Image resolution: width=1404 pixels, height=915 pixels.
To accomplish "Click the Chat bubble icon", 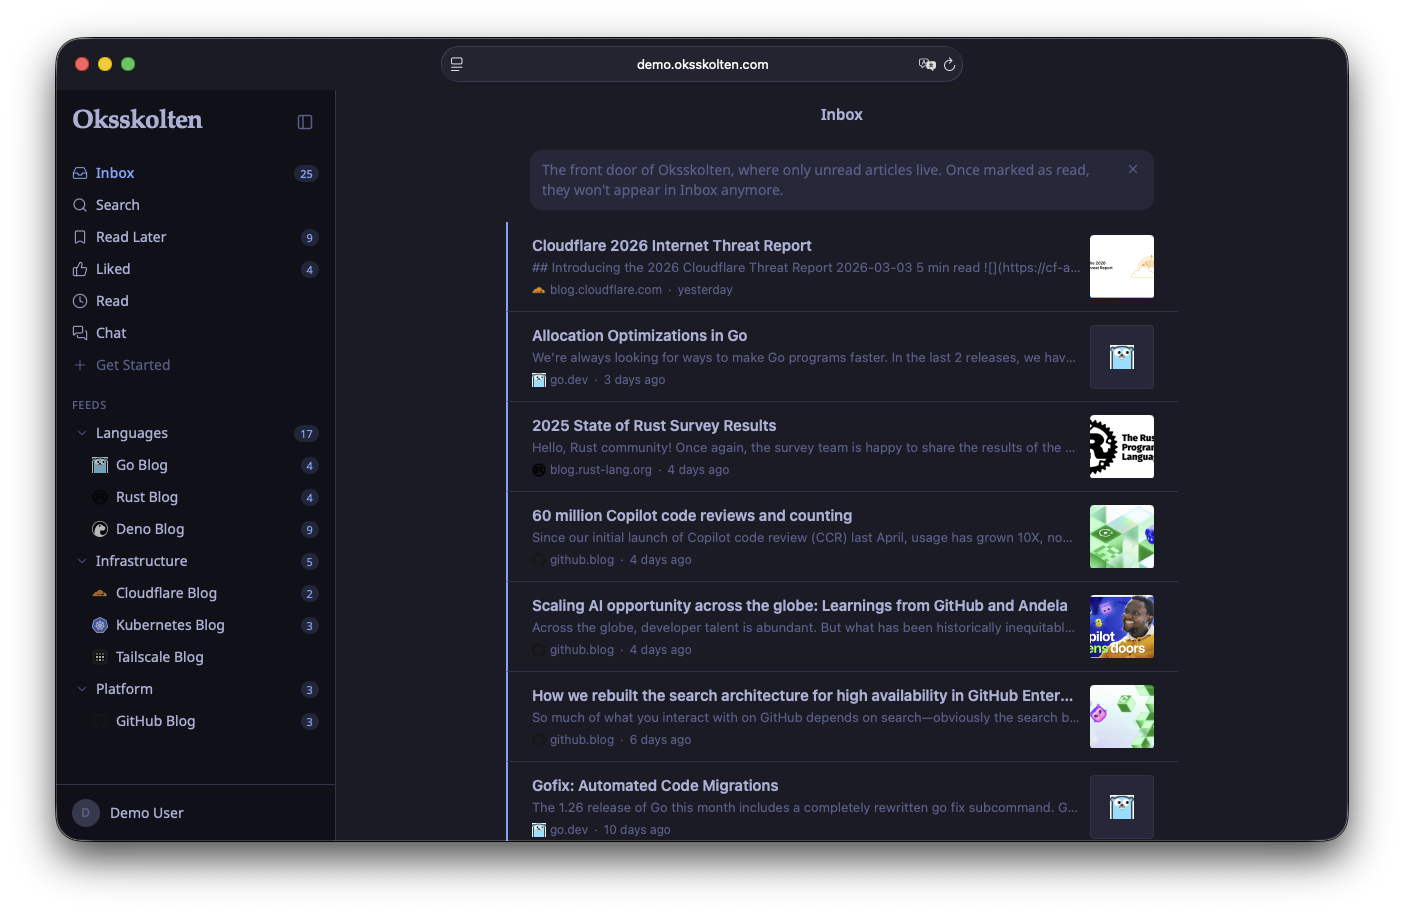I will point(80,333).
